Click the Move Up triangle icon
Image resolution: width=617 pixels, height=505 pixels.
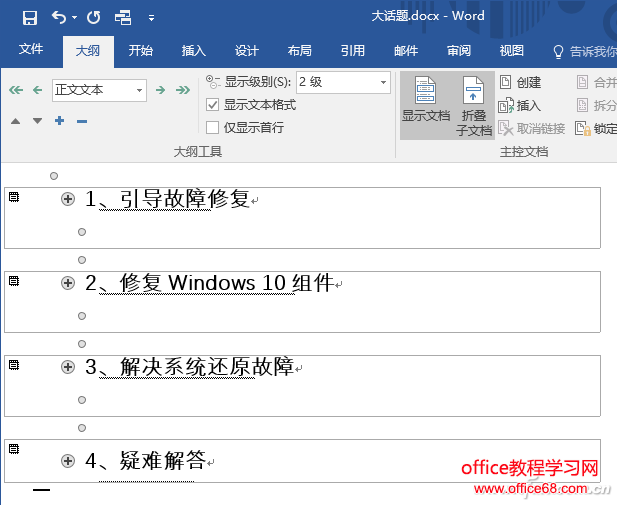coord(15,121)
